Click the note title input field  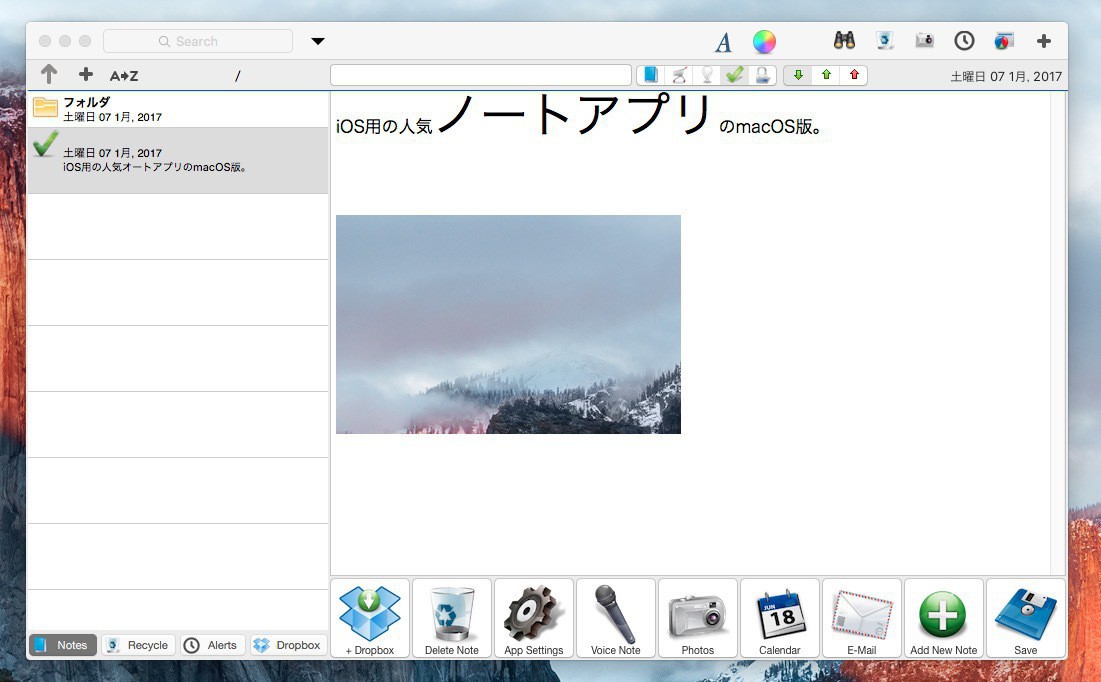(480, 75)
